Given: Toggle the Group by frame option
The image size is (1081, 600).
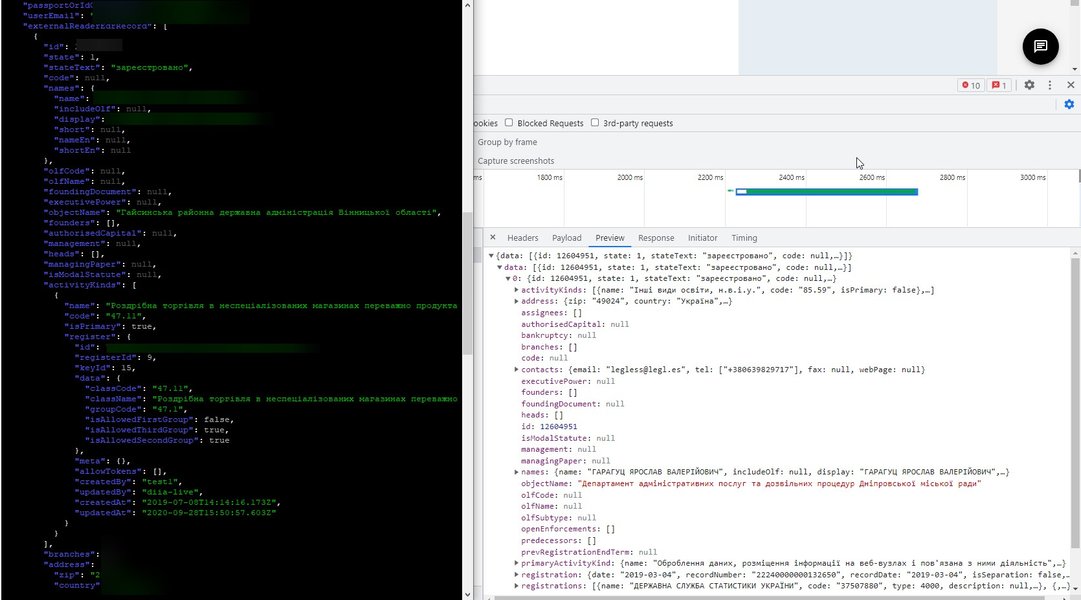Looking at the screenshot, I should point(507,142).
